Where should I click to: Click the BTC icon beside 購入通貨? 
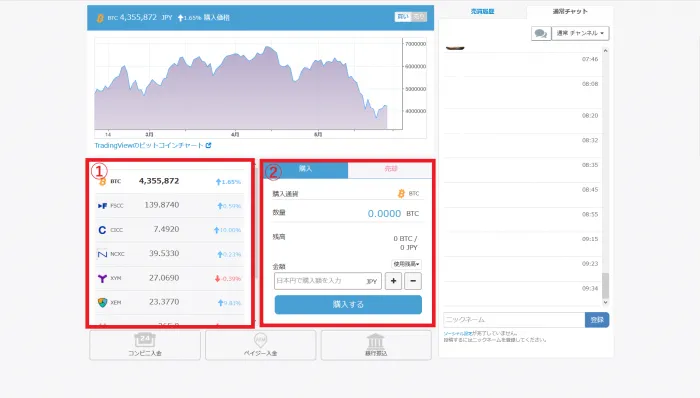coord(401,193)
